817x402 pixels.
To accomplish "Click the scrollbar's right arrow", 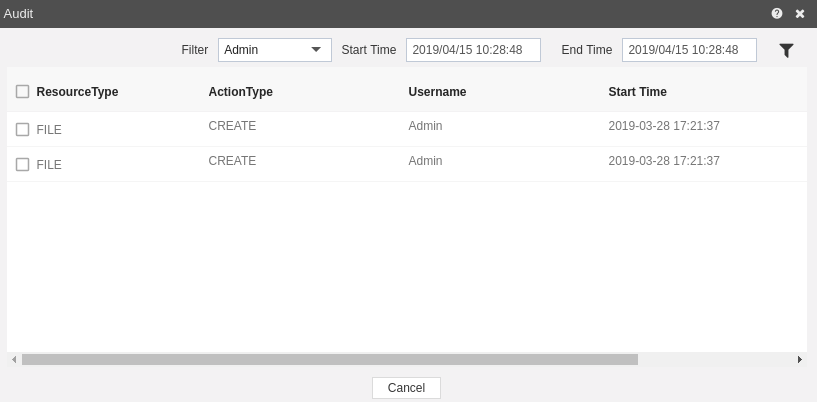I will coord(800,359).
